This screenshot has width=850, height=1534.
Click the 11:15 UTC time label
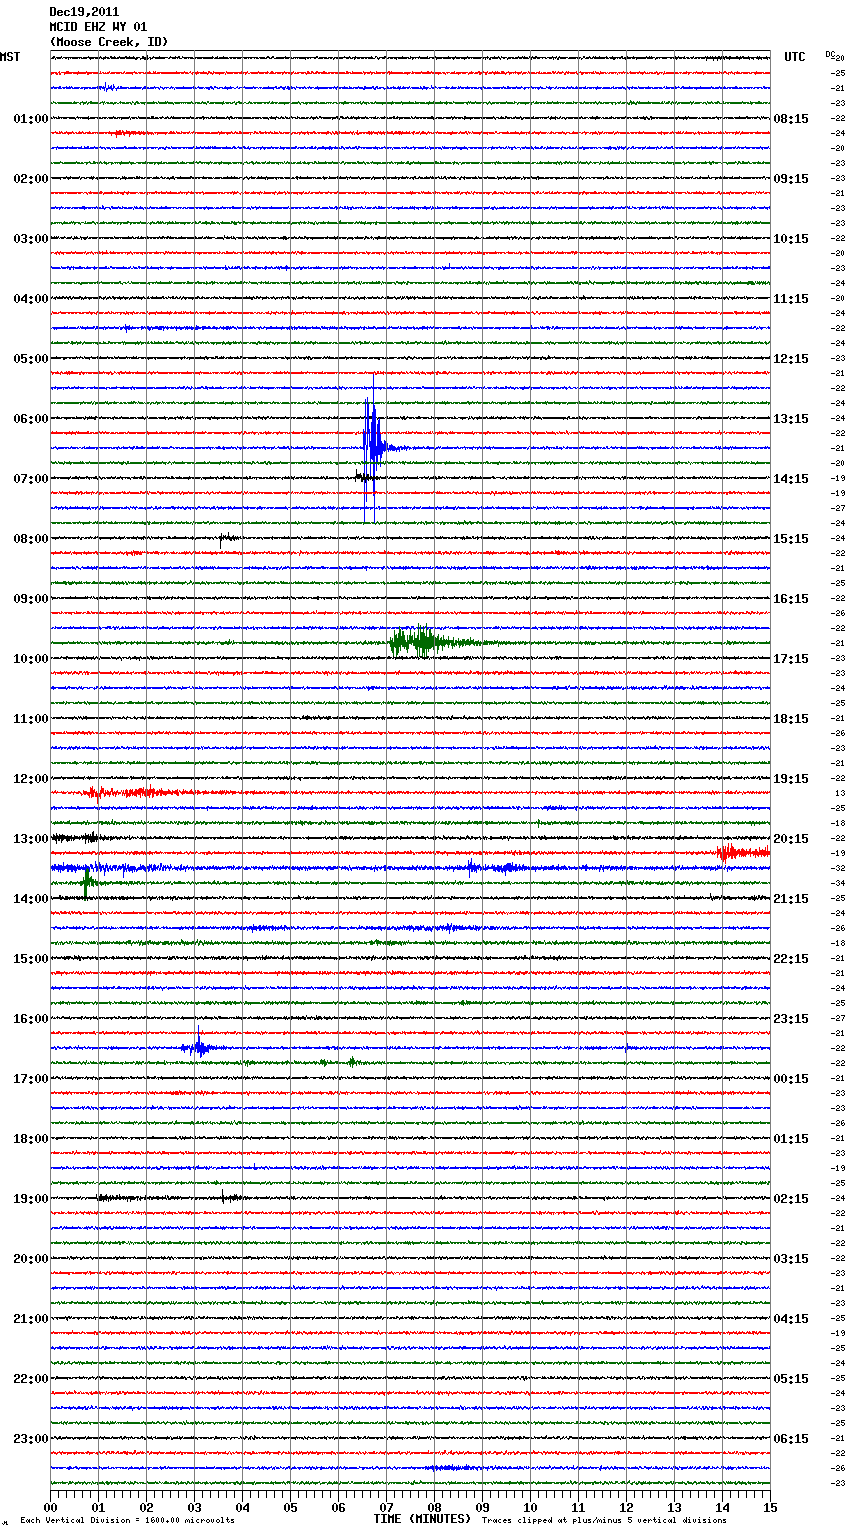click(791, 299)
